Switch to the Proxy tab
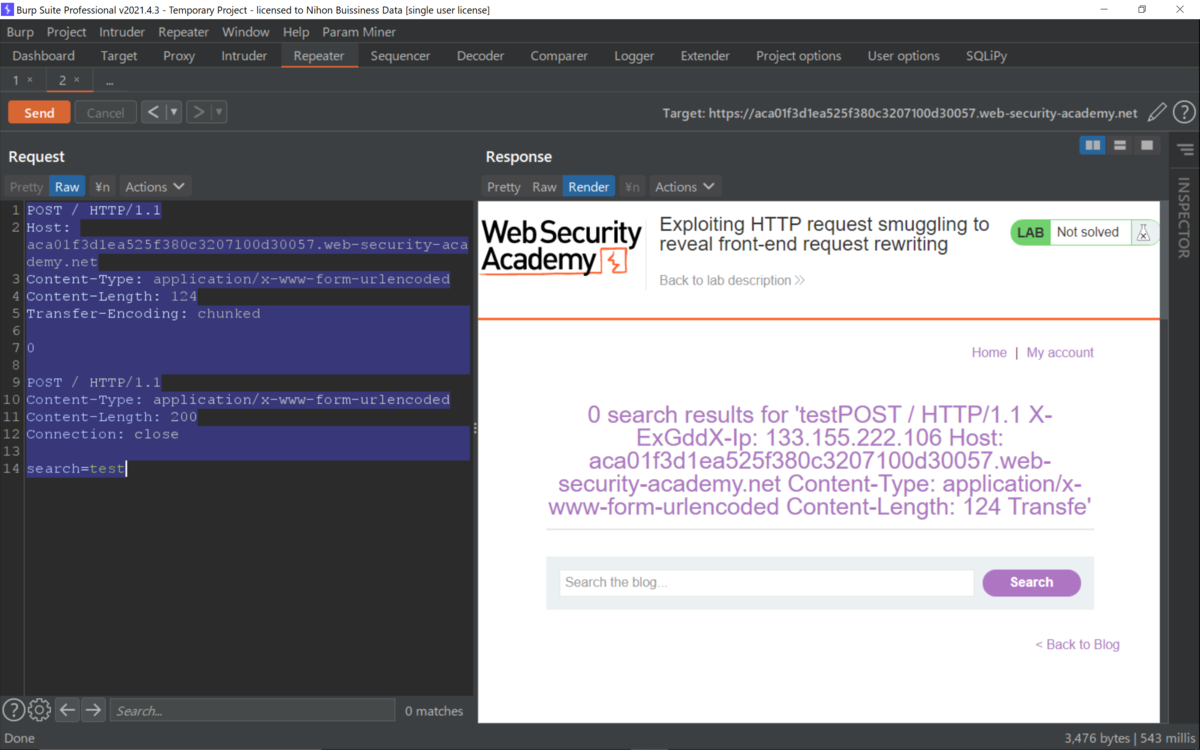Image resolution: width=1200 pixels, height=750 pixels. click(179, 56)
